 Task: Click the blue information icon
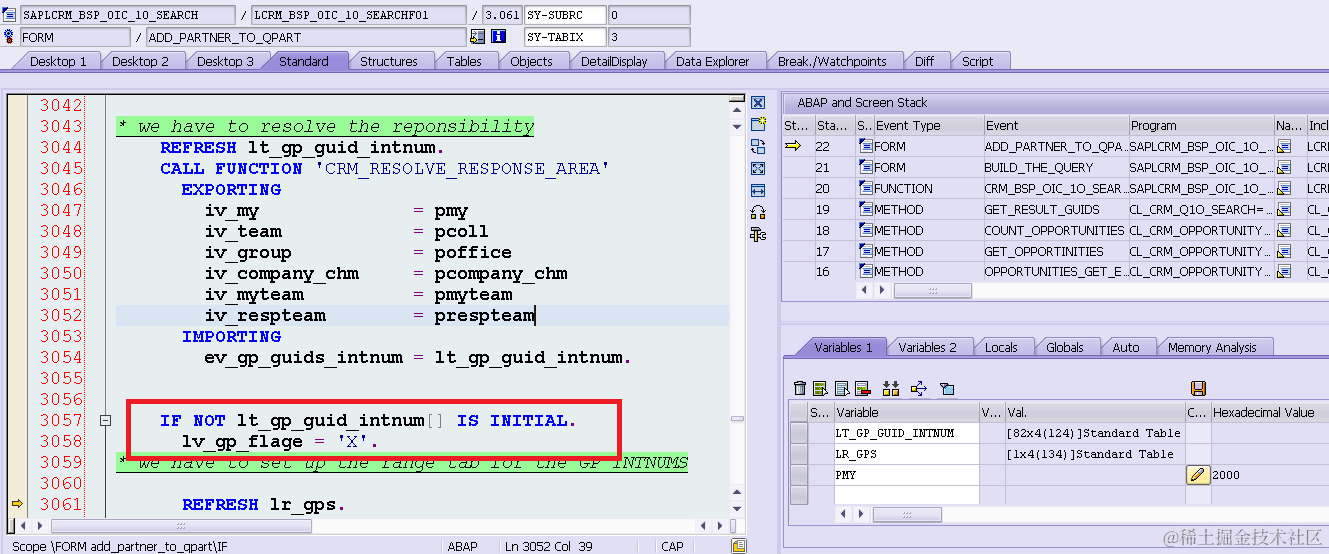coord(498,37)
